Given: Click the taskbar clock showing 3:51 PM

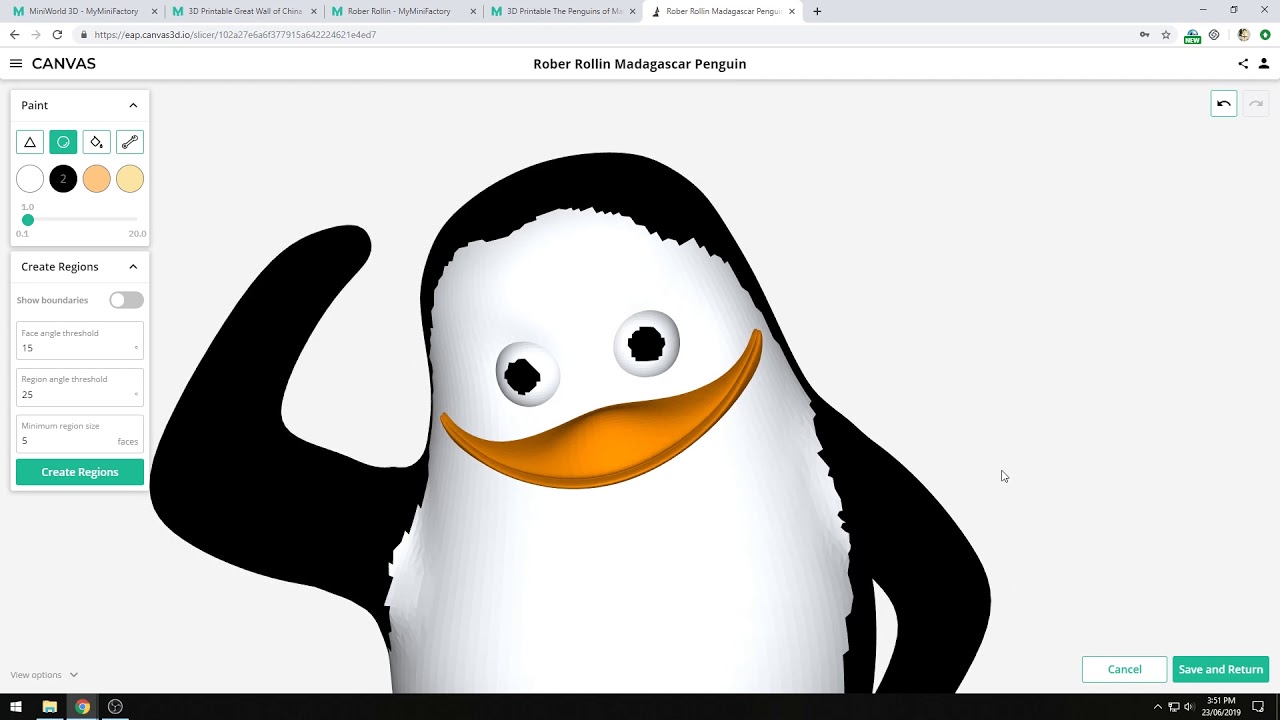Looking at the screenshot, I should pos(1221,707).
